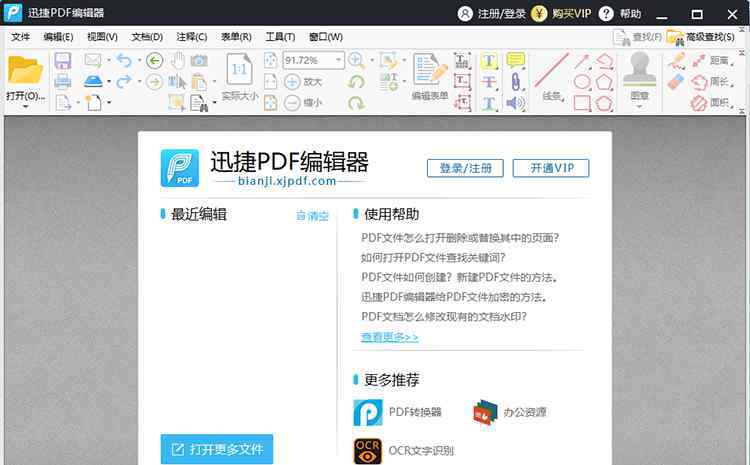Select the Eraser tool icon
This screenshot has width=750, height=465.
click(676, 81)
